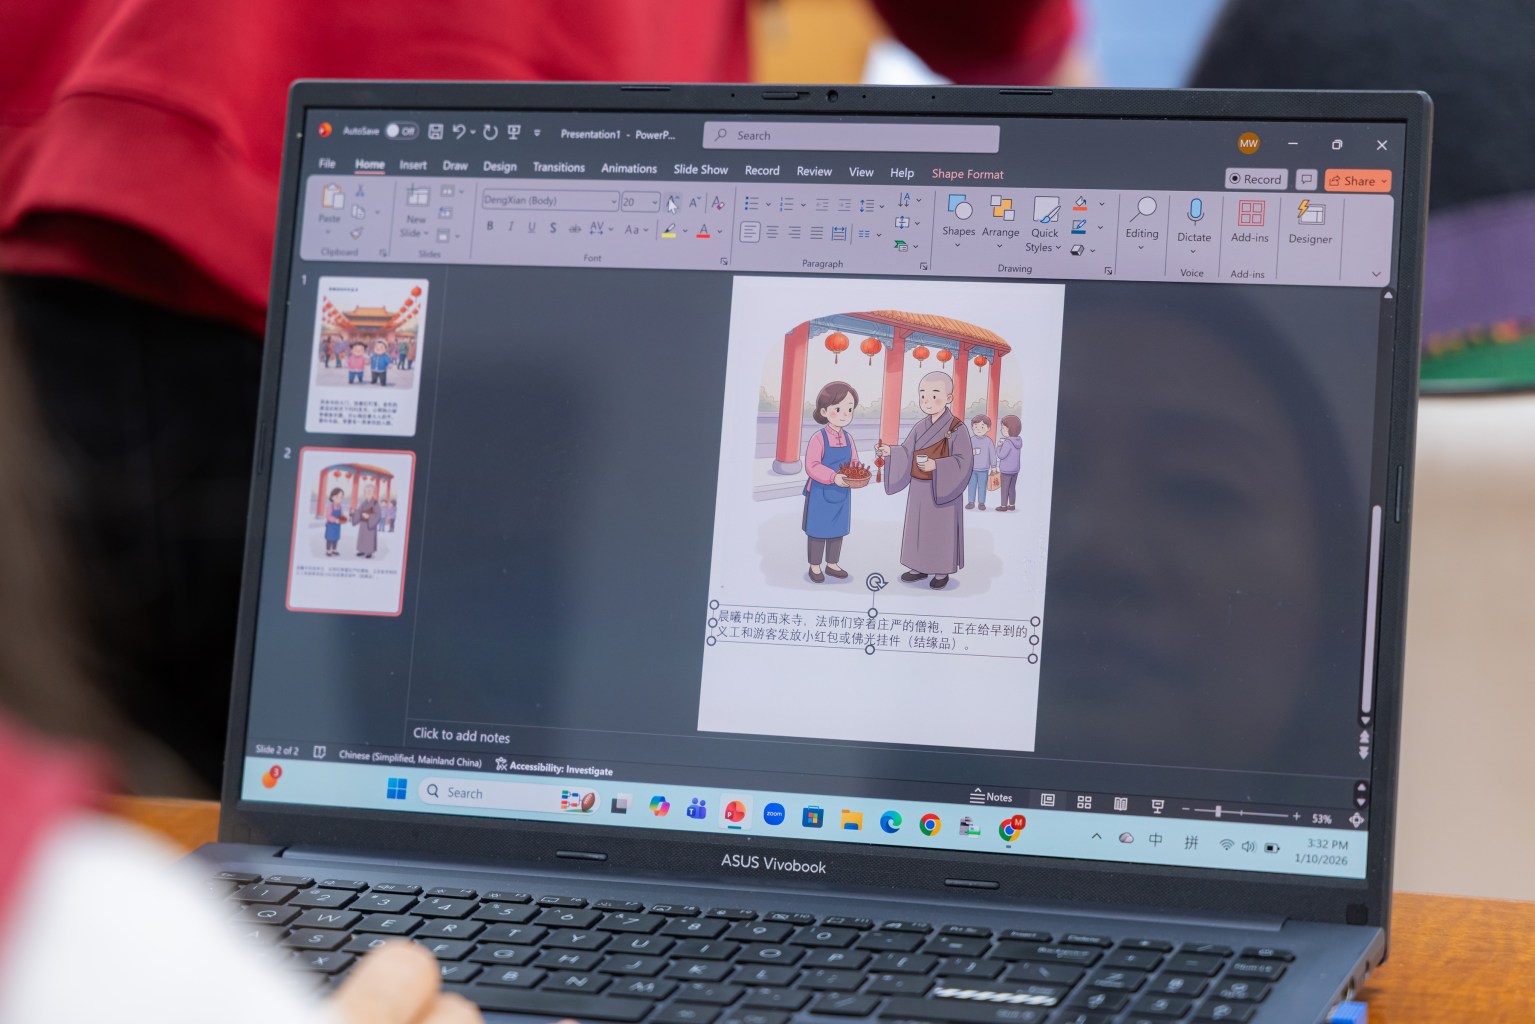Click the Dictate microphone icon
The image size is (1535, 1024).
[x=1194, y=212]
